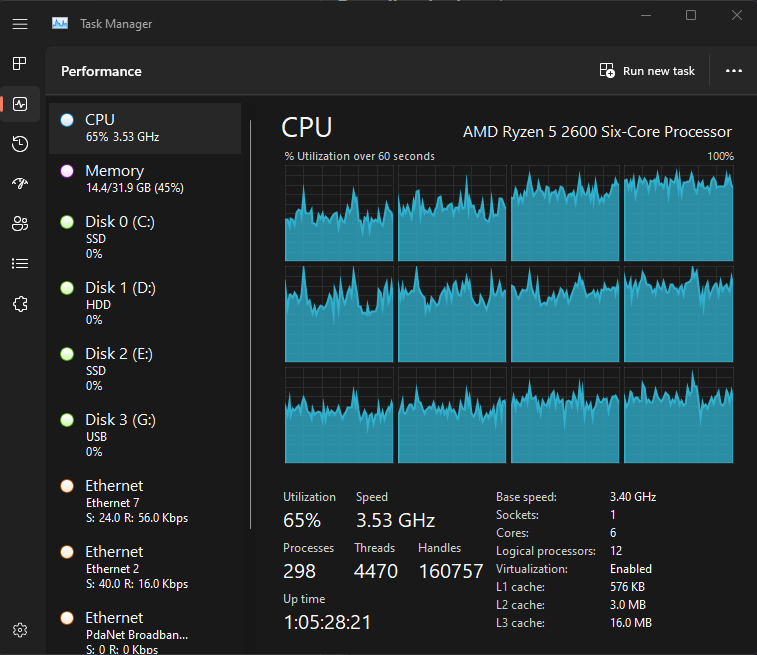Click the purple Memory indicator circle
Screen dimensions: 757x655
coord(67,171)
